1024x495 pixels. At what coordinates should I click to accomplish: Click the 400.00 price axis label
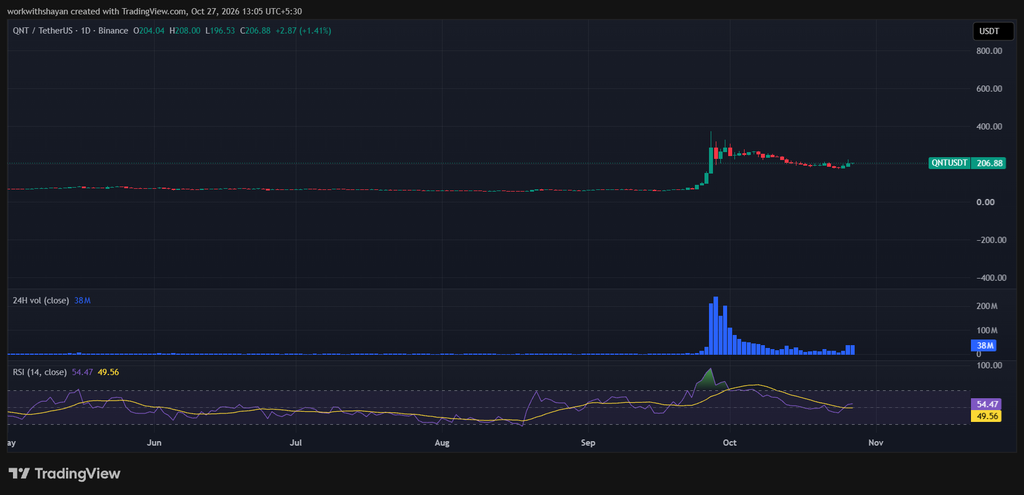(x=989, y=127)
